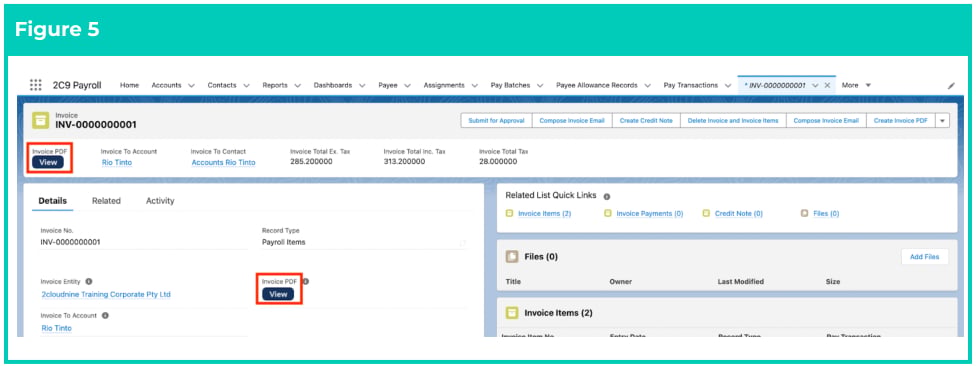Open the Assignments nav item
The width and height of the screenshot is (976, 366).
click(444, 85)
